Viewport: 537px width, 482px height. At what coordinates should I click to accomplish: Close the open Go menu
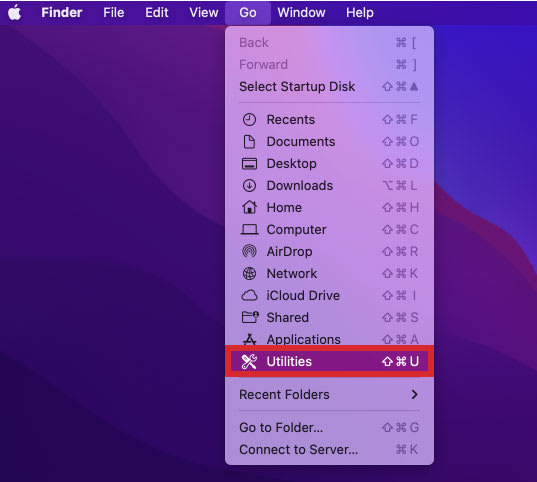coord(248,13)
